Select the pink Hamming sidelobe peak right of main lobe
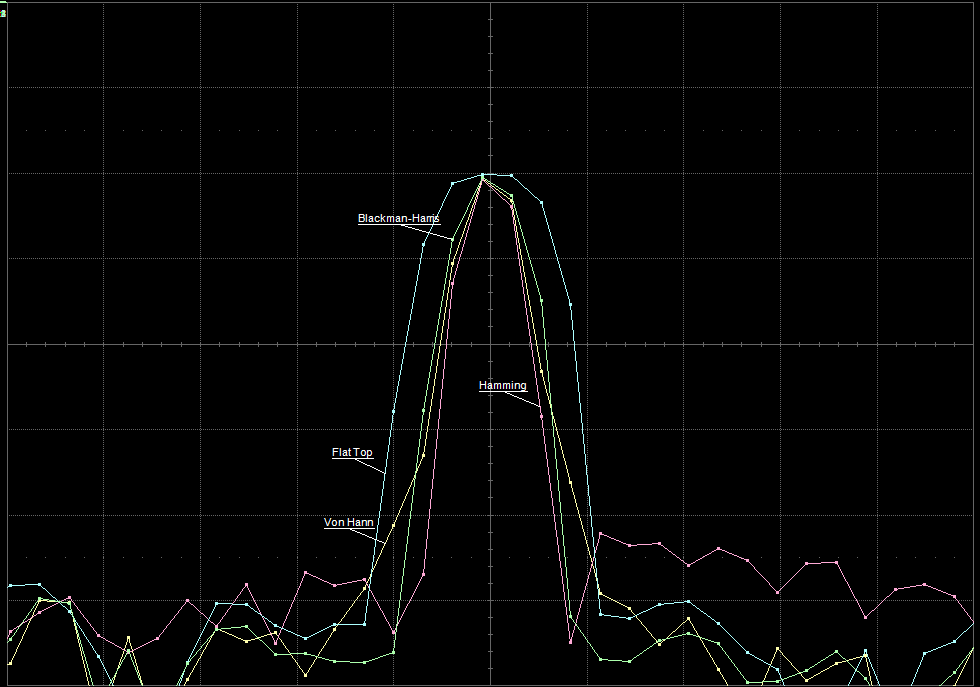The width and height of the screenshot is (980, 687). [x=600, y=533]
